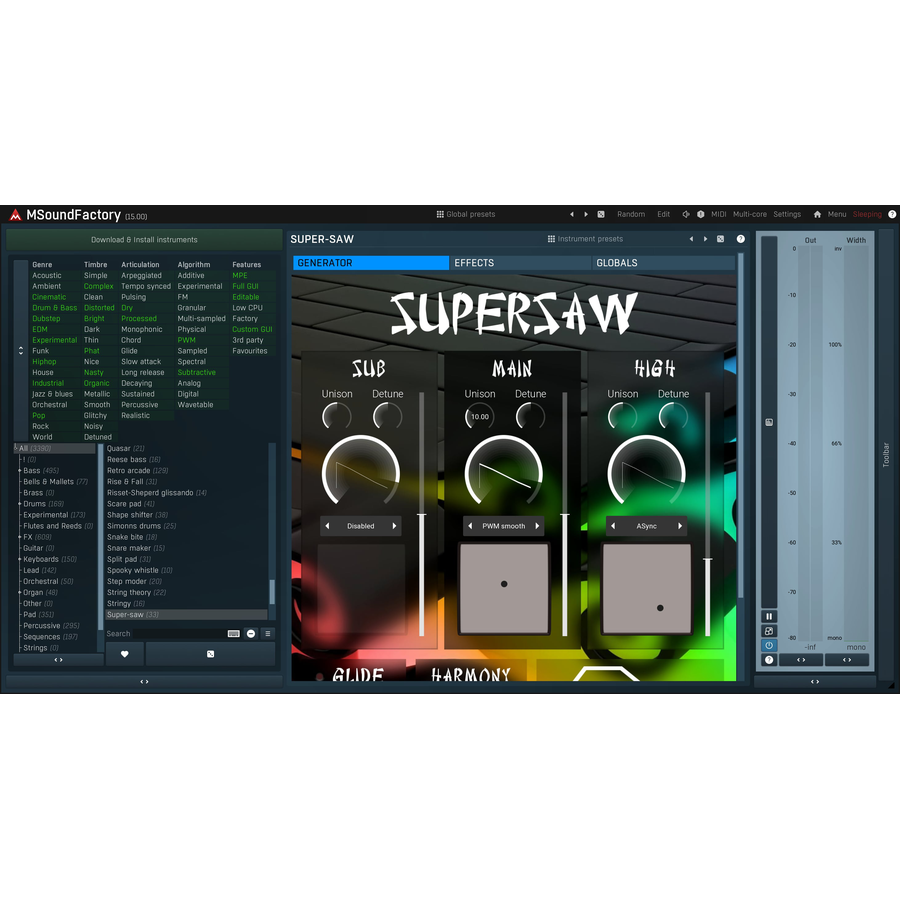Open the Instrument presets grid
900x900 pixels.
[x=585, y=239]
